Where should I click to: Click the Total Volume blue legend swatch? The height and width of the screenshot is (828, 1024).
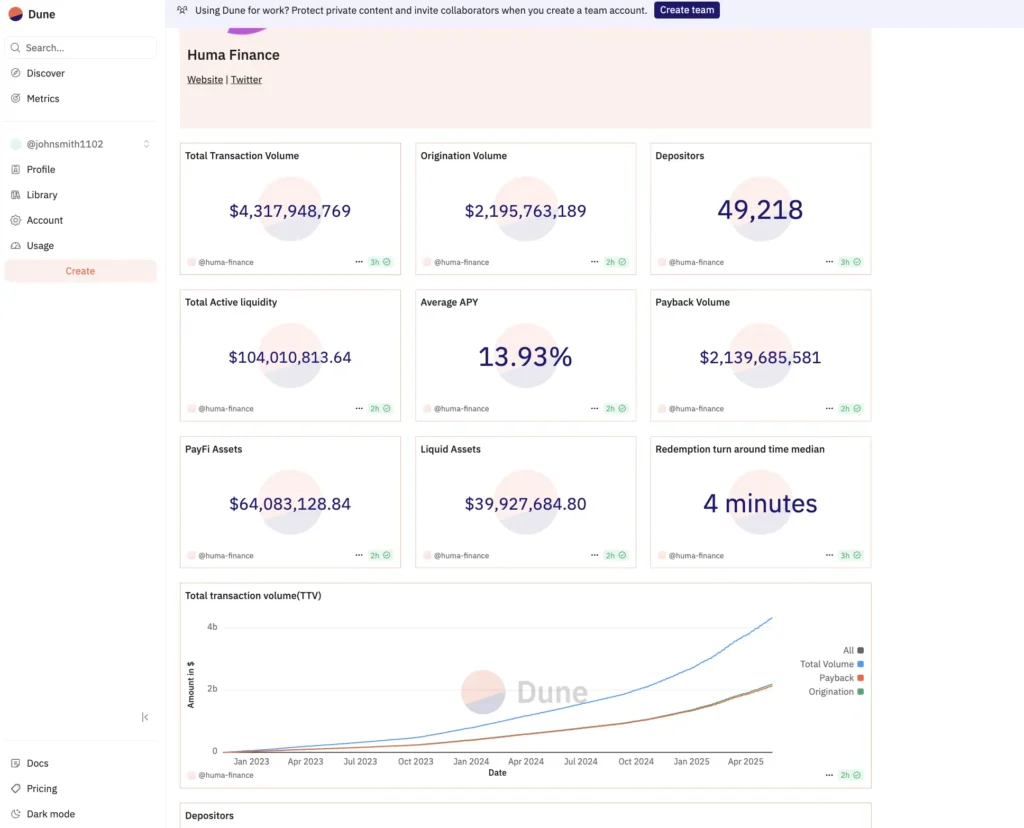[861, 664]
